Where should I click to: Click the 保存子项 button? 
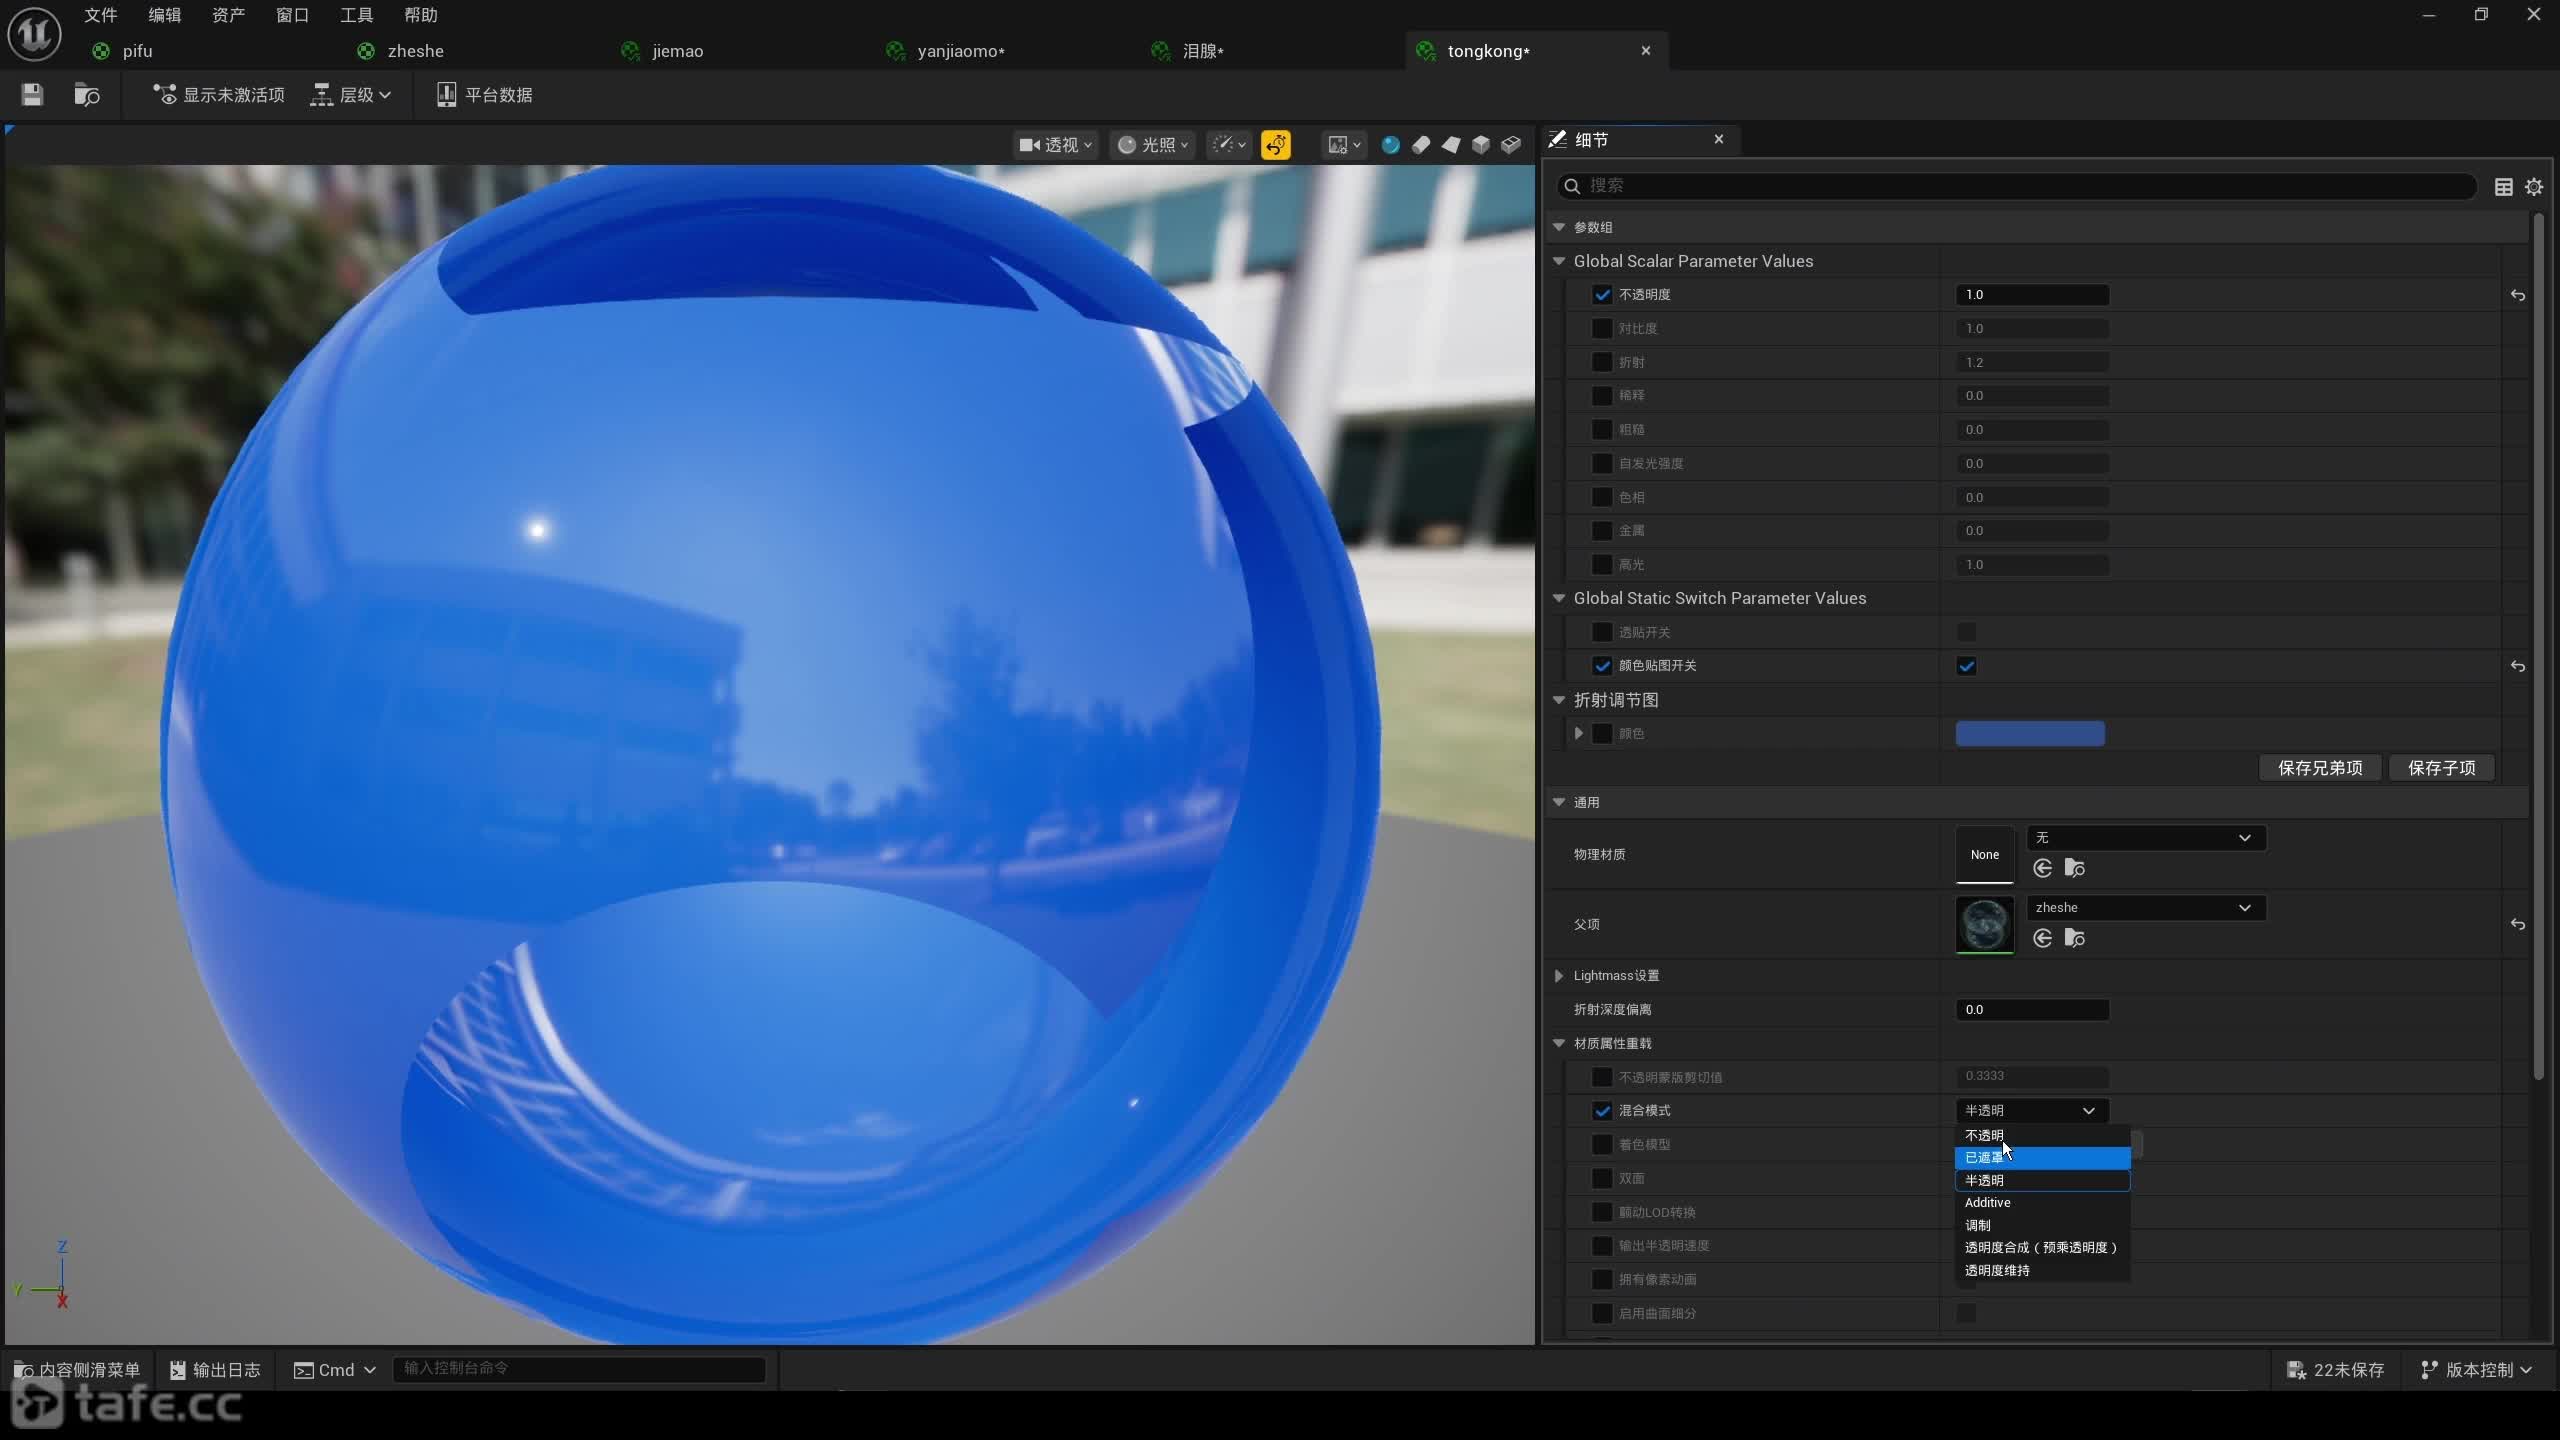(2442, 768)
